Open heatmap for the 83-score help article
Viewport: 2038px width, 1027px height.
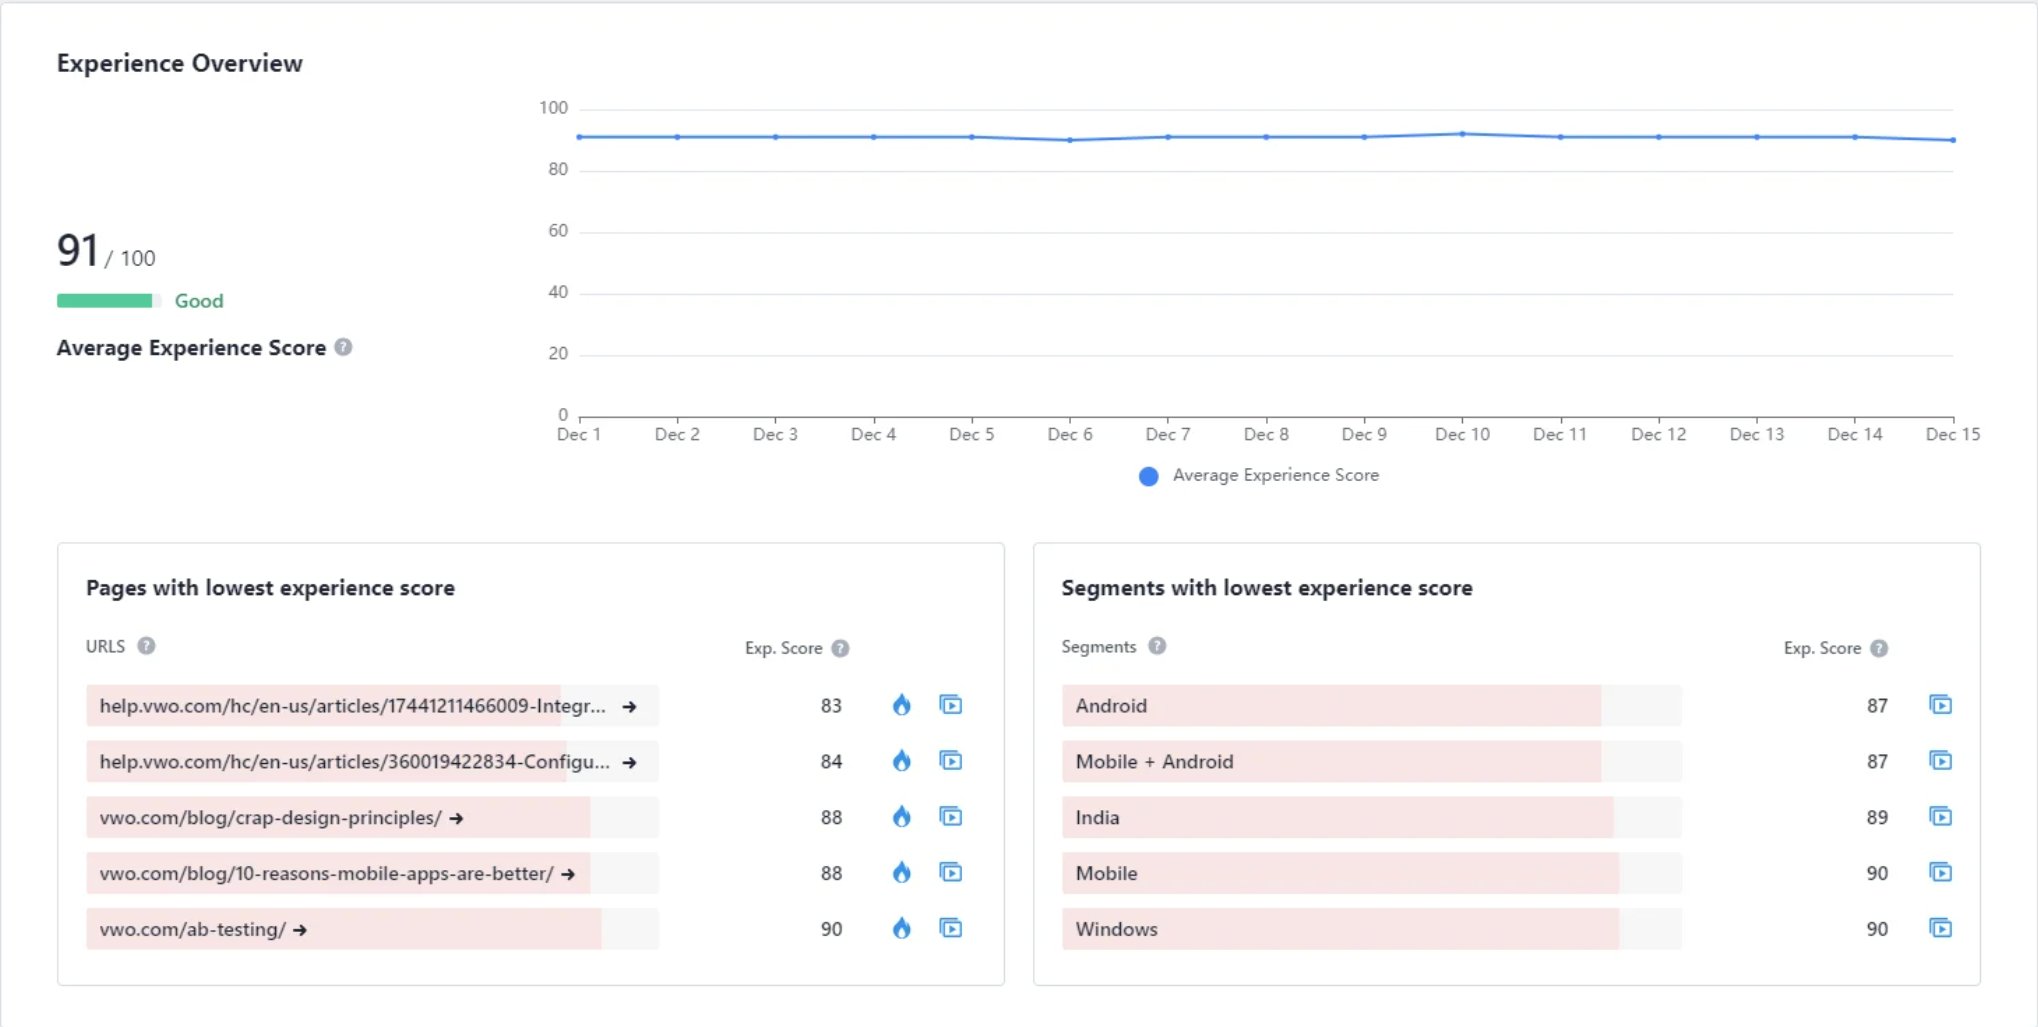pyautogui.click(x=901, y=705)
